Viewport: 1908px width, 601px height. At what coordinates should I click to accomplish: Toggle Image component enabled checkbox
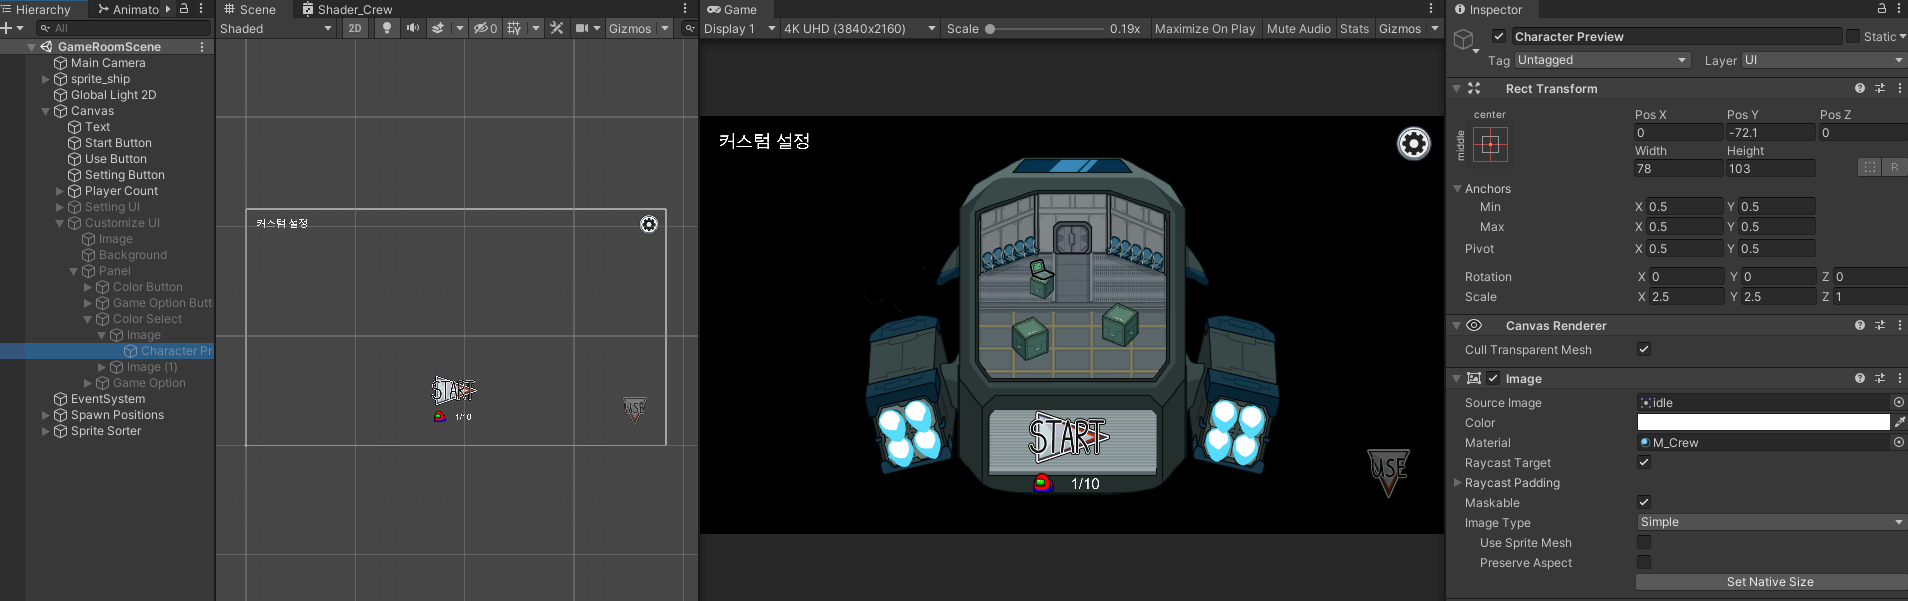tap(1493, 378)
